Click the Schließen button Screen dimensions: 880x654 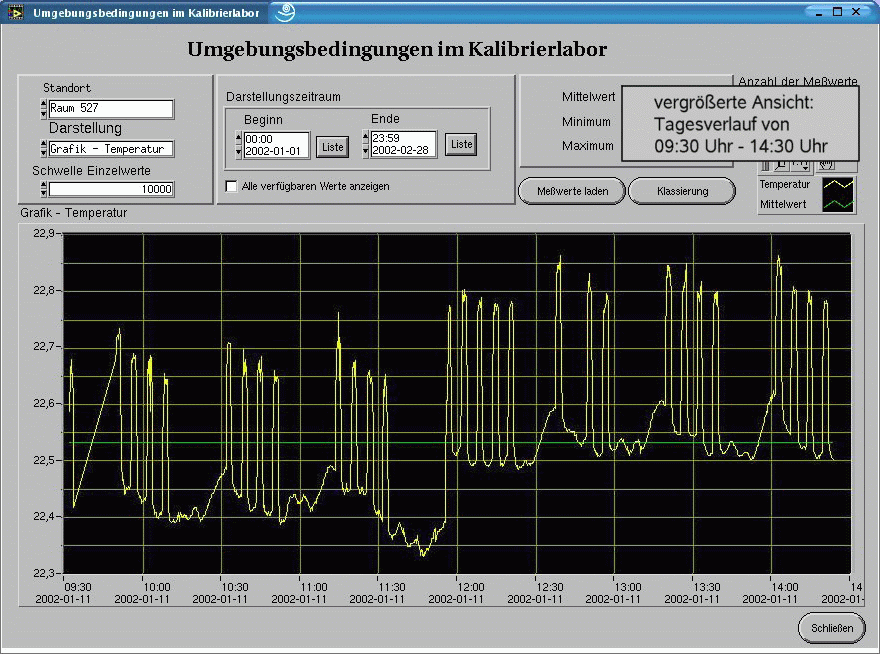click(x=832, y=628)
